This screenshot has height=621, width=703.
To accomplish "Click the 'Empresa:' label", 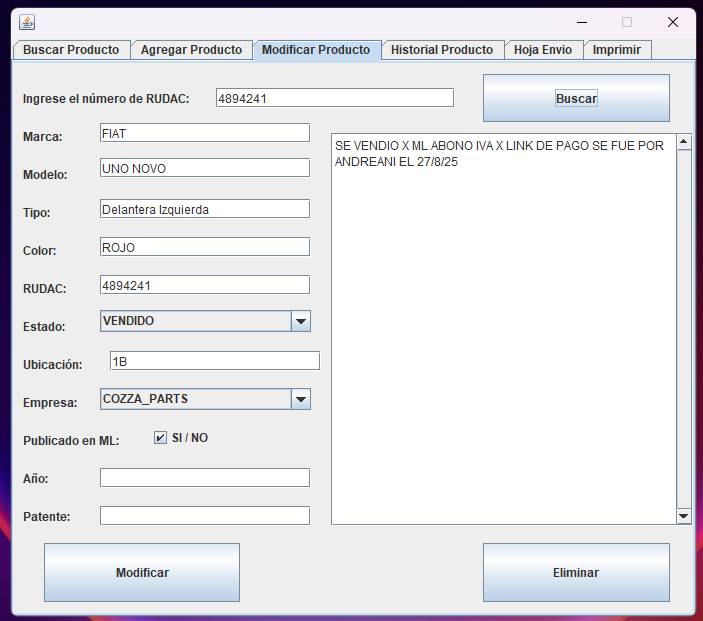I will pyautogui.click(x=50, y=403).
